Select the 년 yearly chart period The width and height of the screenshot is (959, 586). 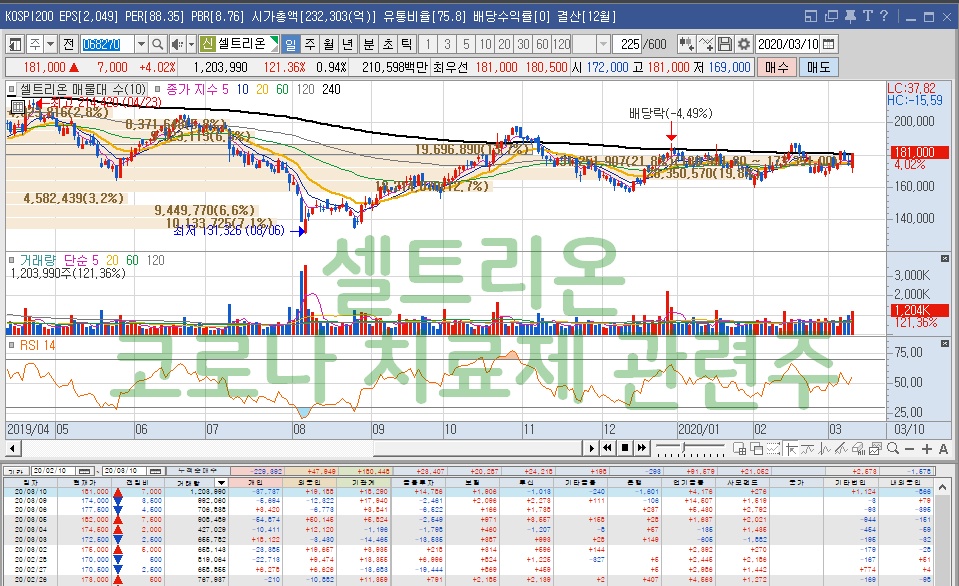pyautogui.click(x=348, y=44)
